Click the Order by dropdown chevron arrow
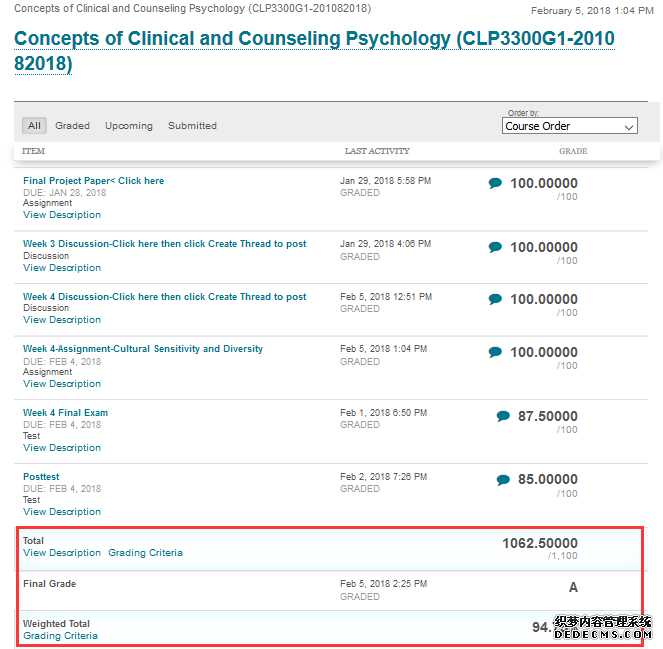663x649 pixels. [629, 127]
